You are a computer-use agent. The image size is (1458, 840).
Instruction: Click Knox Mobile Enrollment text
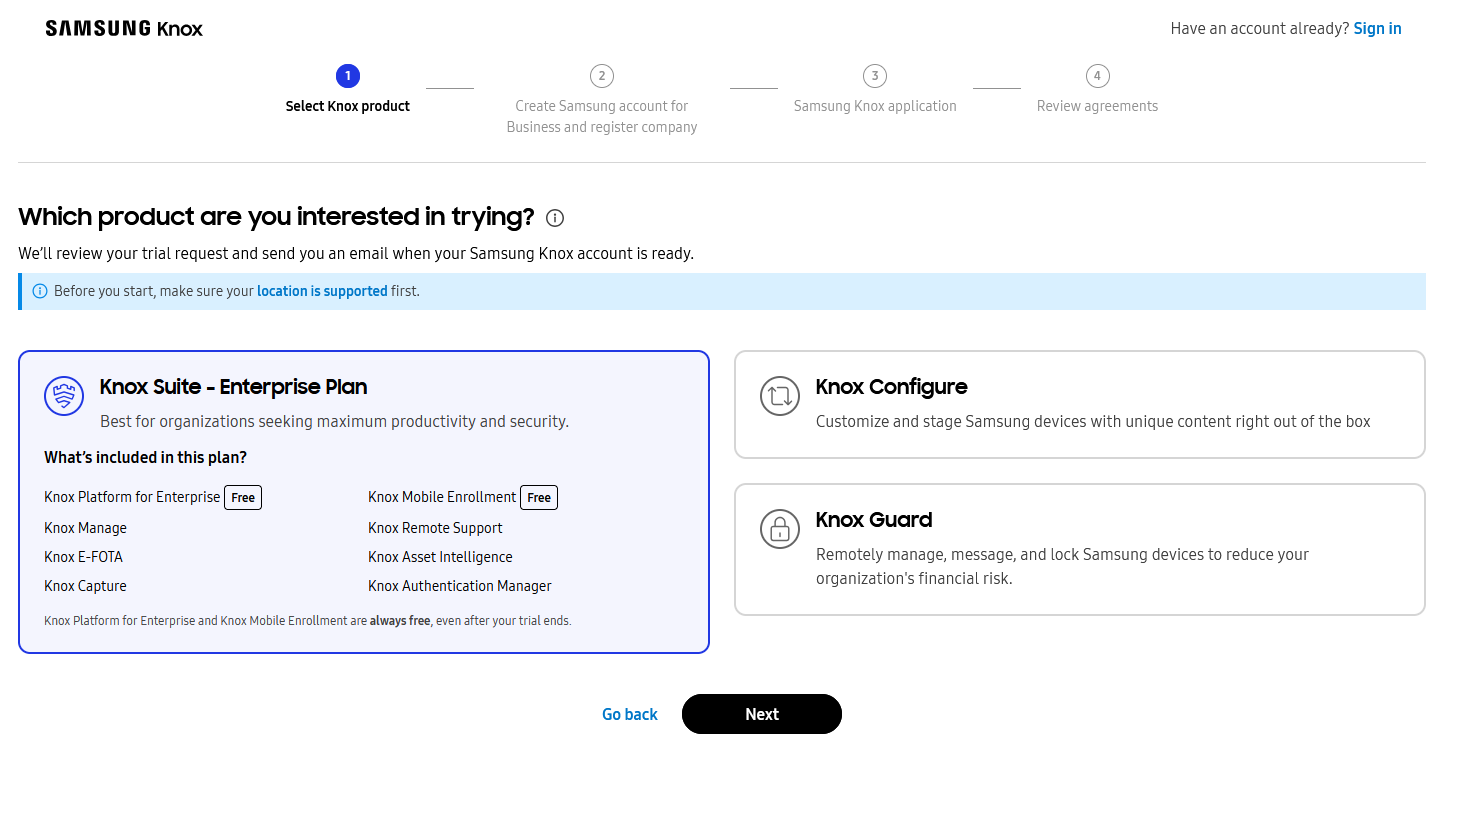tap(442, 497)
